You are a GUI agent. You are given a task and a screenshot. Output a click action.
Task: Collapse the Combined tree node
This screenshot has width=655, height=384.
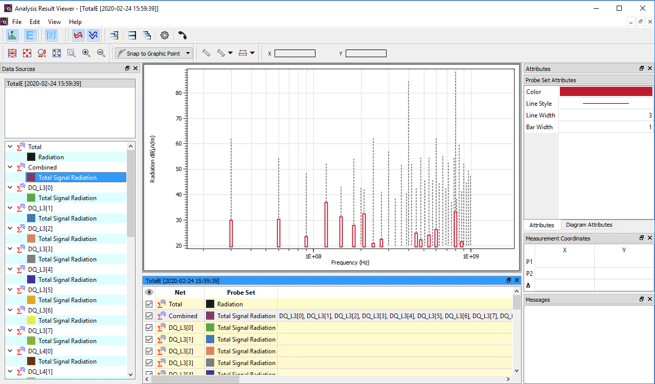tap(10, 167)
